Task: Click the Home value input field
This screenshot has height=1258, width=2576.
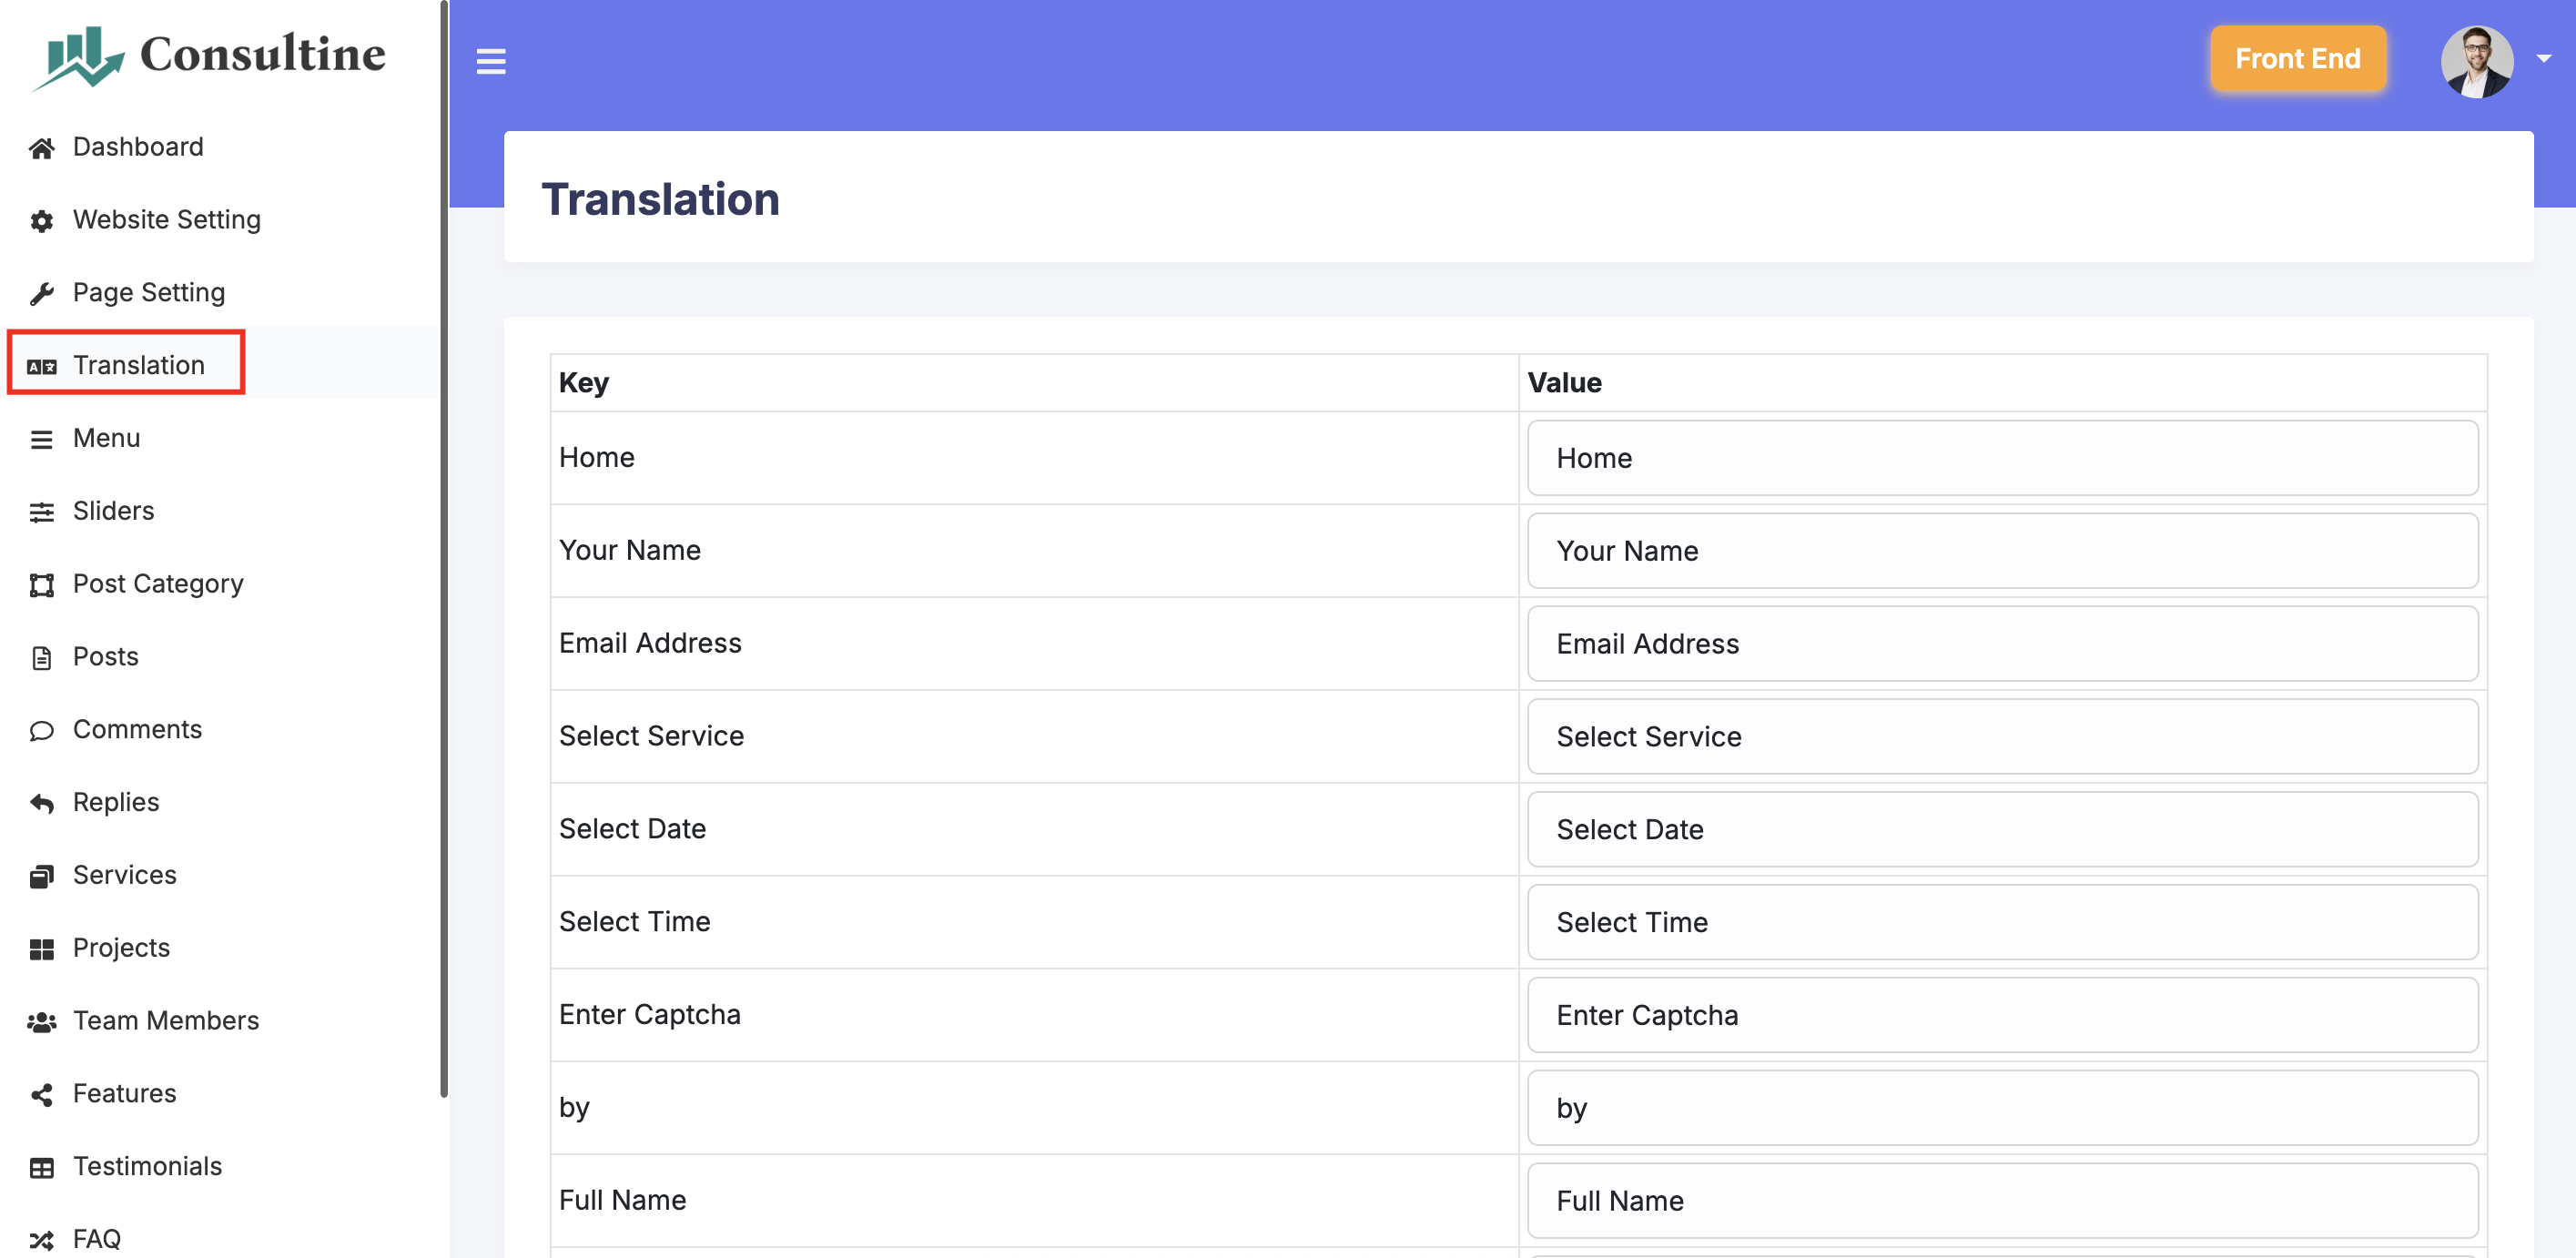Action: 2001,458
